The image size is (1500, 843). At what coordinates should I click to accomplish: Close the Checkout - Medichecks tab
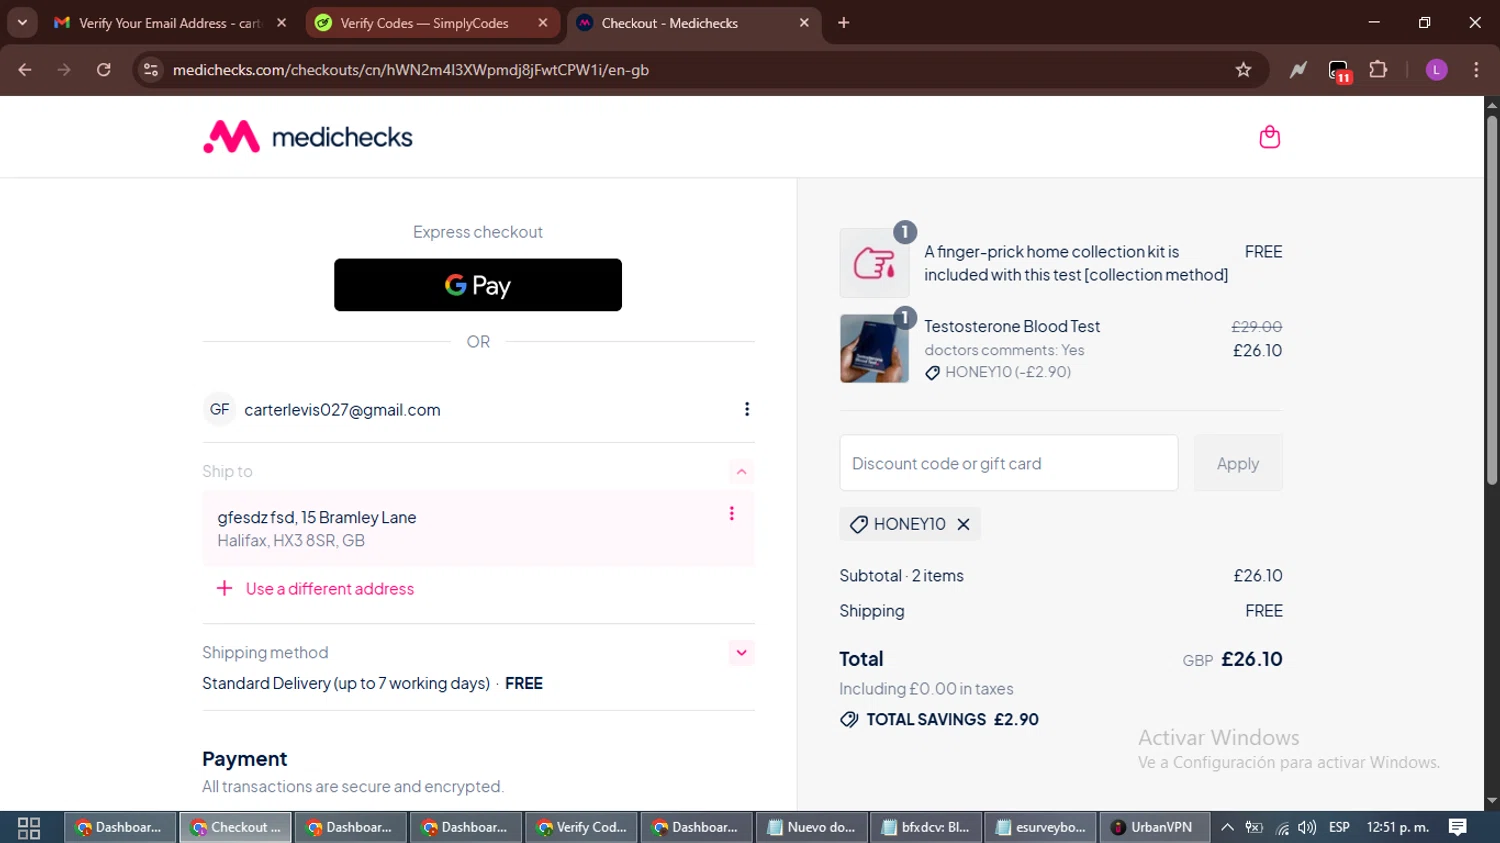[804, 23]
